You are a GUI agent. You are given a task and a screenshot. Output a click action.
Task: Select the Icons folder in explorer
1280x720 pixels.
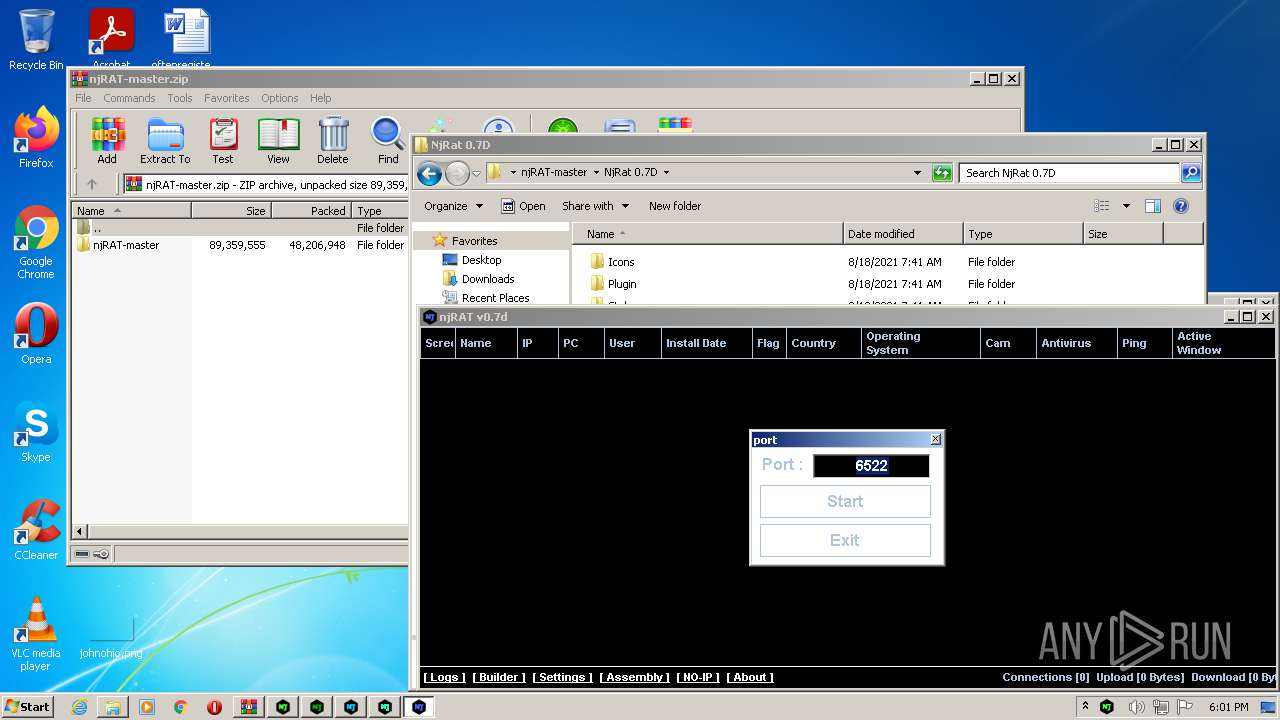pyautogui.click(x=621, y=262)
